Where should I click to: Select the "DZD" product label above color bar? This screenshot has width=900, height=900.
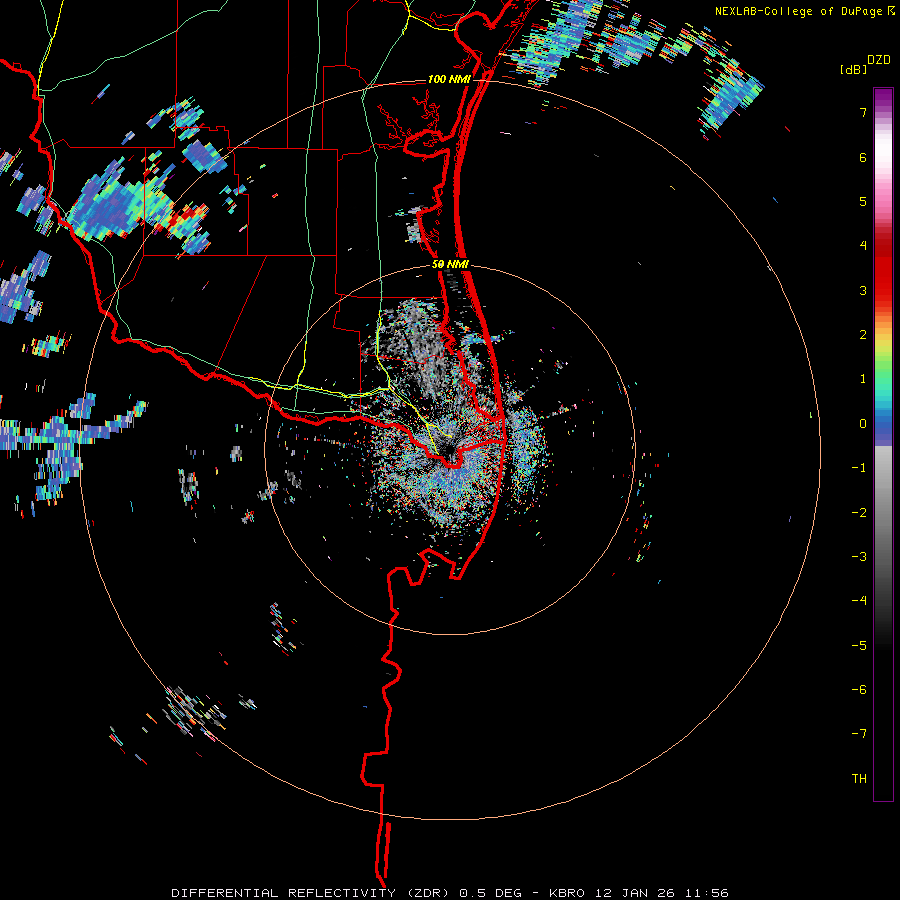click(879, 60)
